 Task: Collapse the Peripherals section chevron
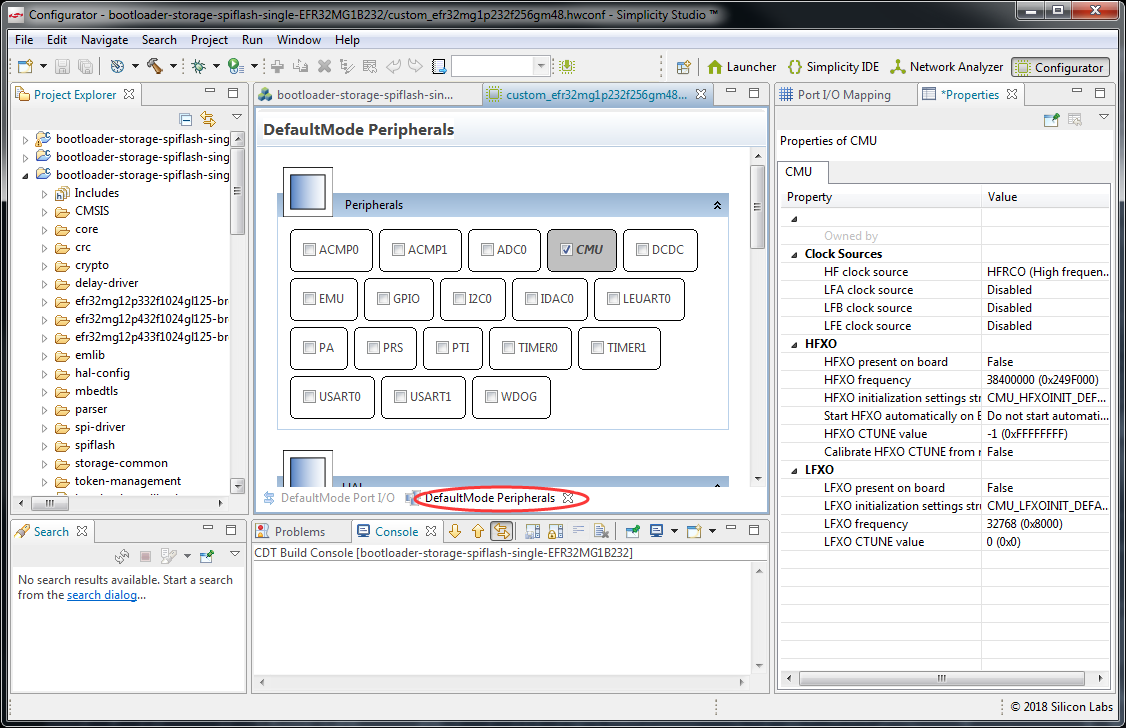pos(717,205)
